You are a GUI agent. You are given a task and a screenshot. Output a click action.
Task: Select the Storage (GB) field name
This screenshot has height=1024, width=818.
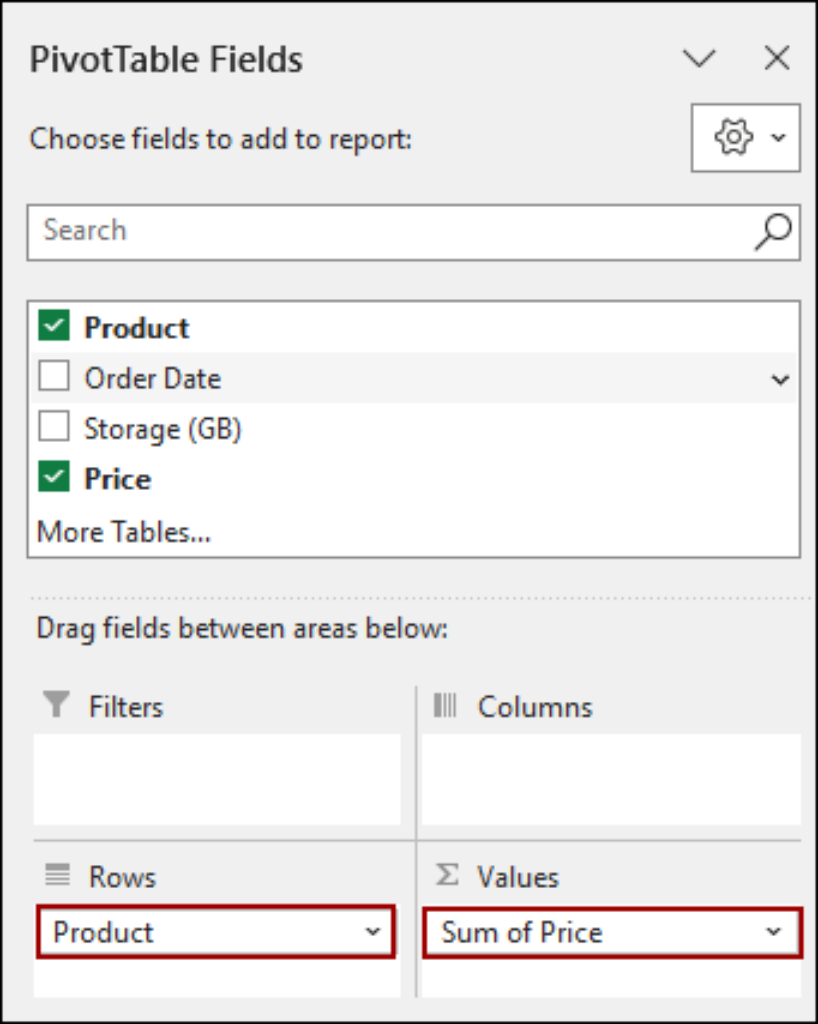(163, 429)
